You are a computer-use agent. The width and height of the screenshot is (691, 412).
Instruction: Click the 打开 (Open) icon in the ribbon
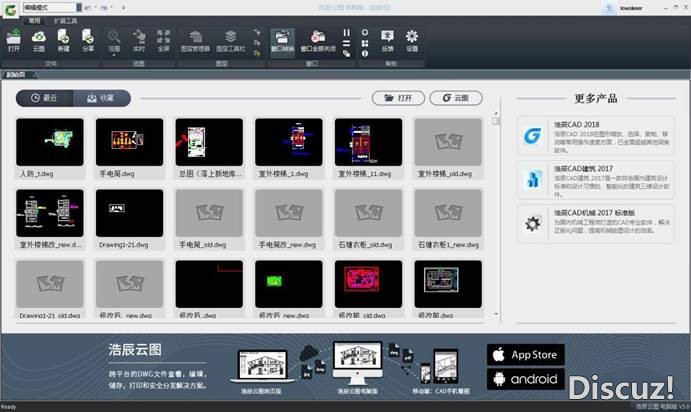[x=14, y=38]
